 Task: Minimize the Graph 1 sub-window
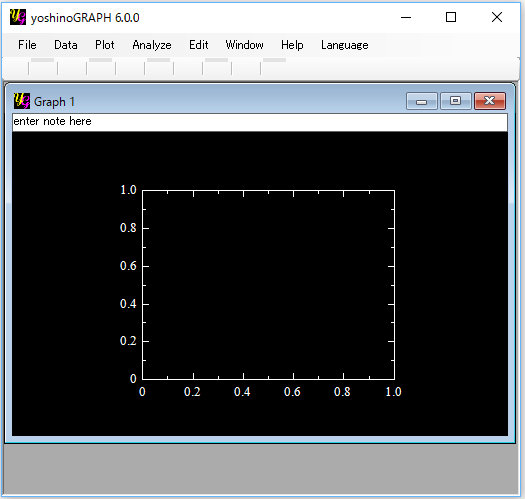[x=422, y=101]
